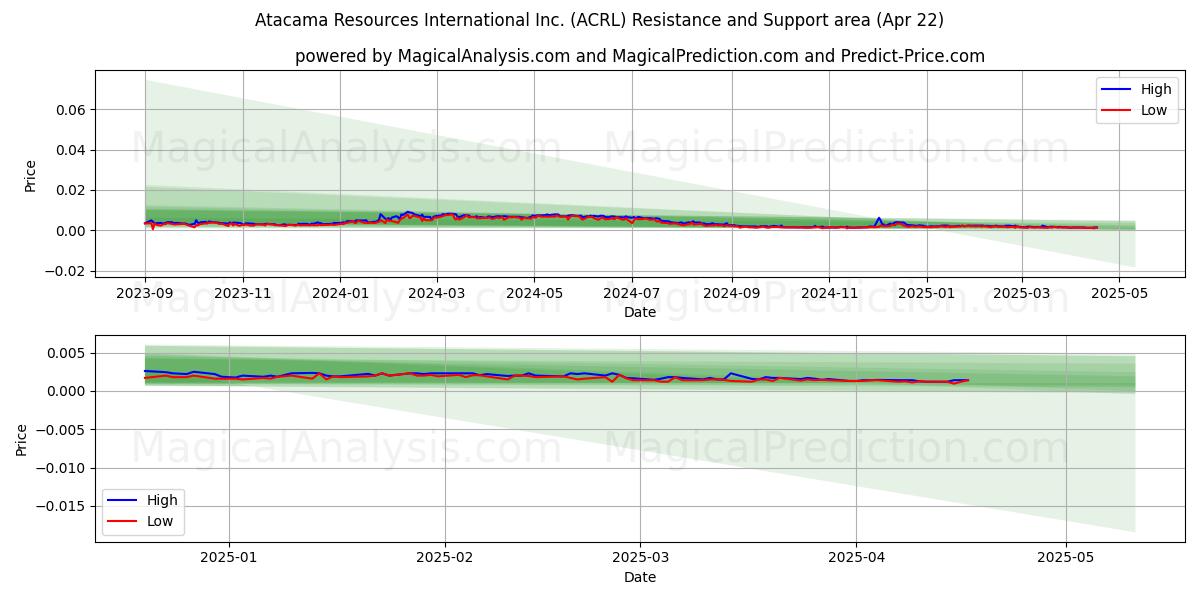Click the 2024-11 date tick label
1200x600 pixels.
[828, 294]
